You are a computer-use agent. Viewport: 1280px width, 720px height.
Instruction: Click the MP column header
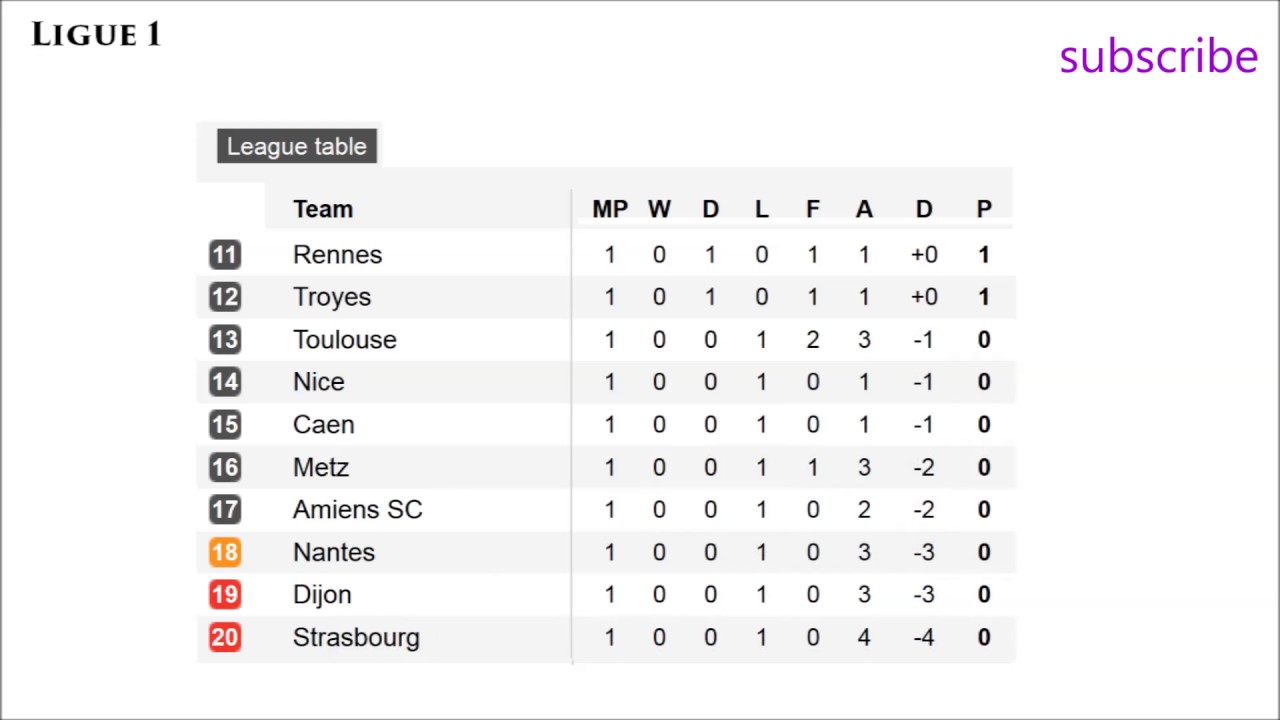610,209
